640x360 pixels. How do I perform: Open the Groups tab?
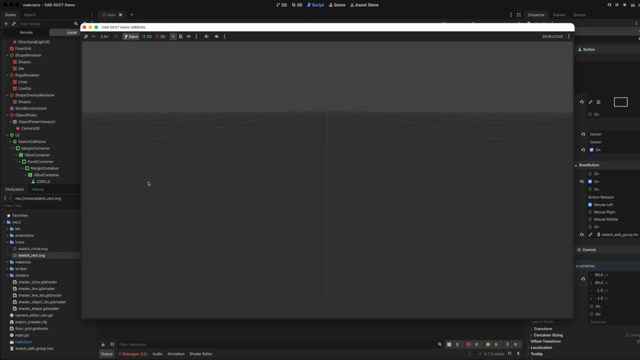[x=579, y=15]
